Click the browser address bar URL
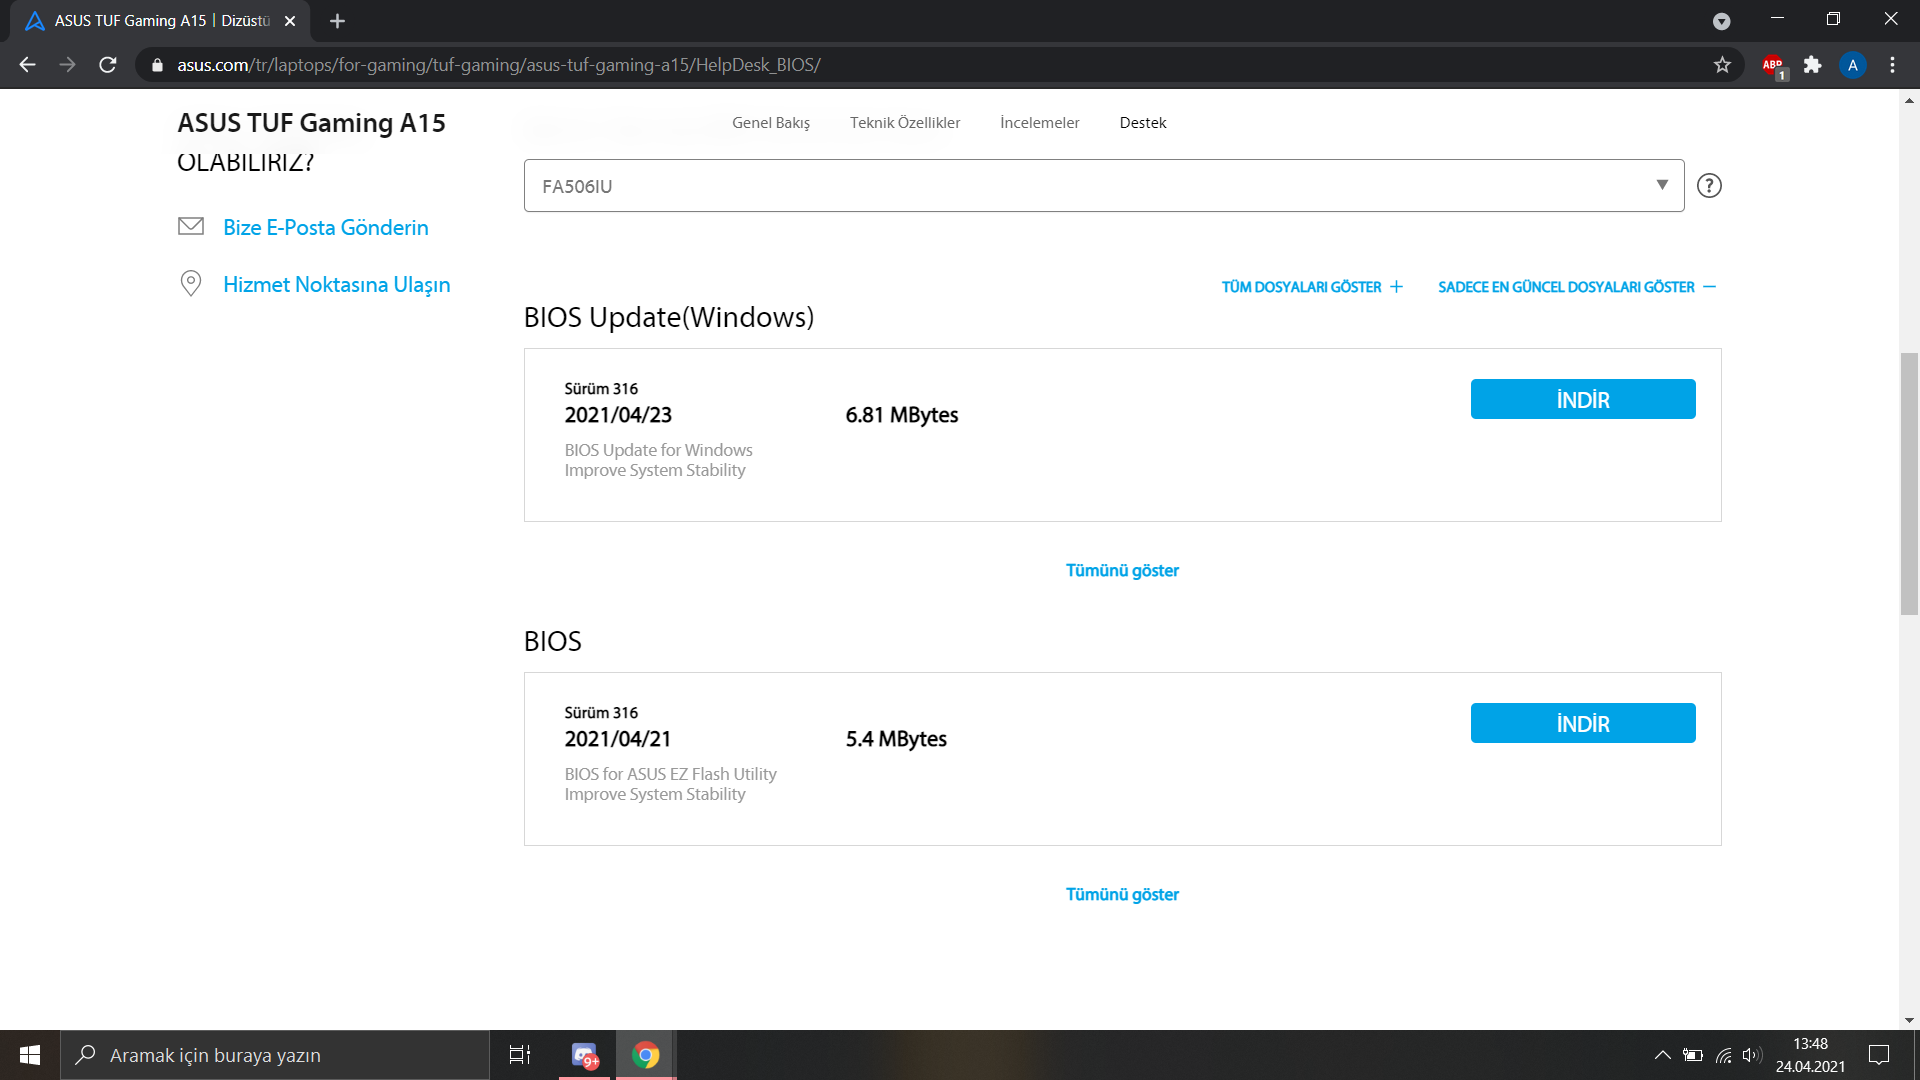1920x1080 pixels. click(498, 65)
